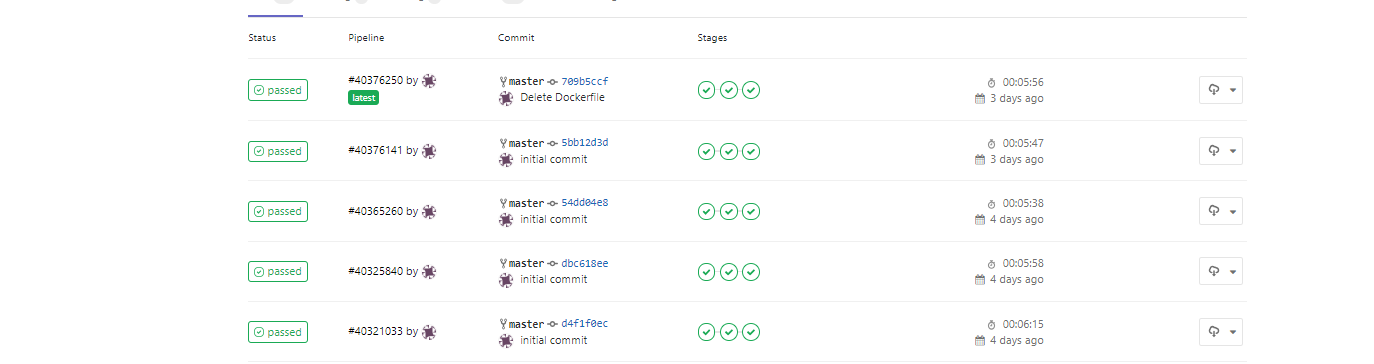Screen dimensions: 1374x364
Task: Open initial commit message of commit dbc618ee
Action: (x=554, y=279)
